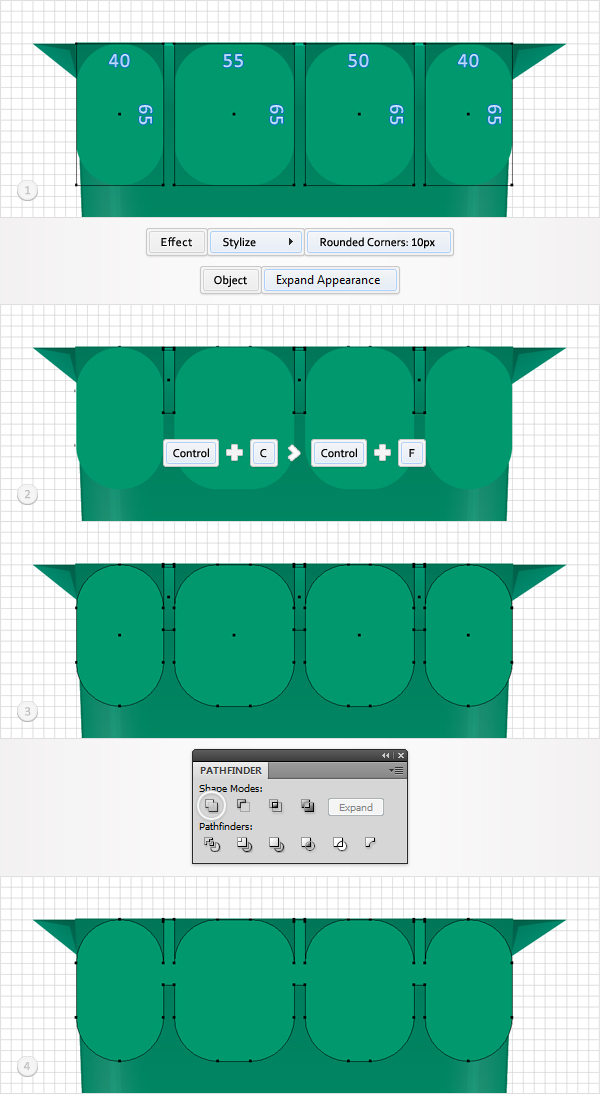600x1094 pixels.
Task: Click the Unite shape mode icon
Action: [211, 805]
